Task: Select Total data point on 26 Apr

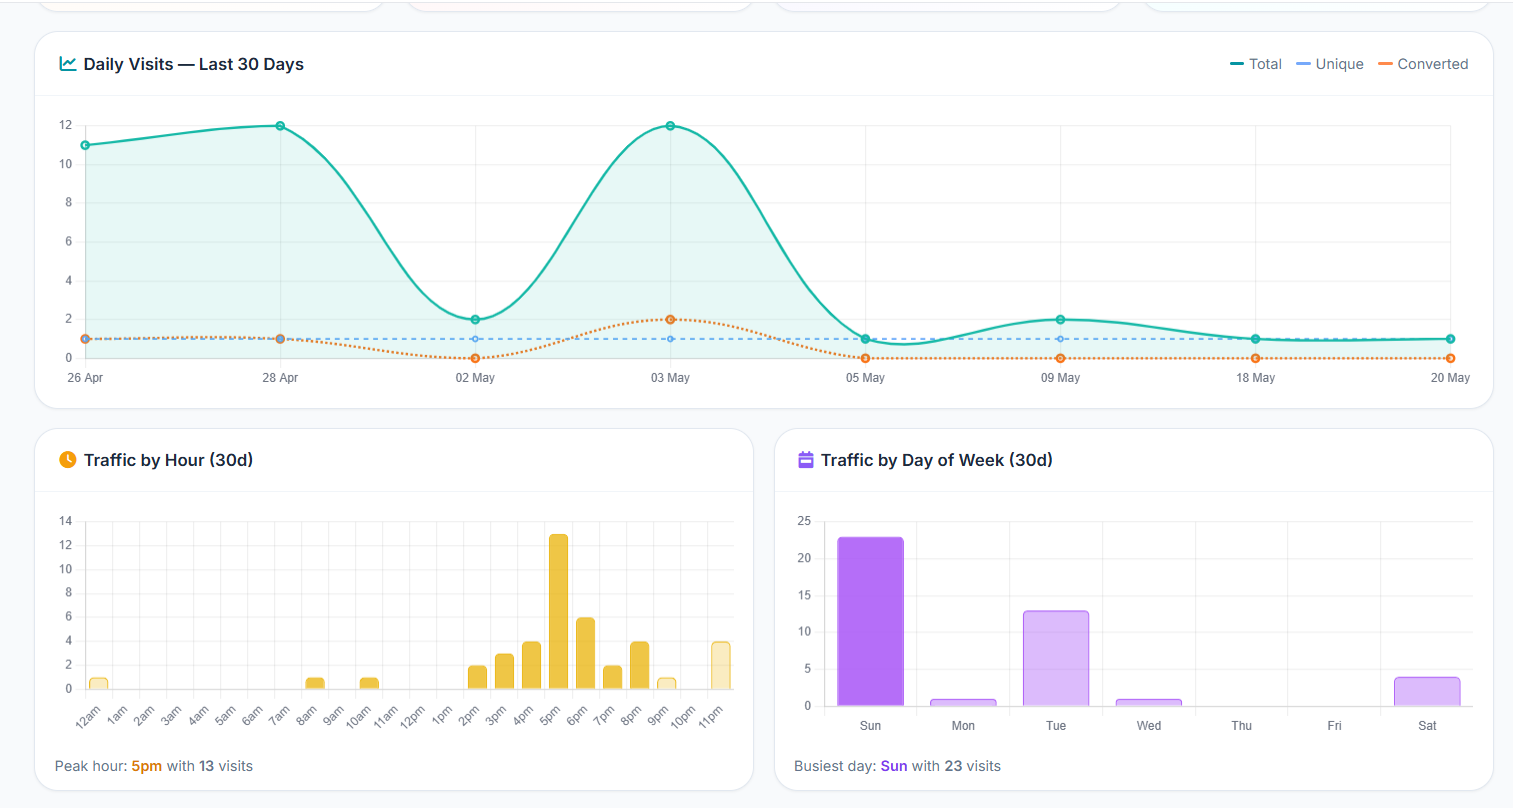Action: click(x=85, y=145)
